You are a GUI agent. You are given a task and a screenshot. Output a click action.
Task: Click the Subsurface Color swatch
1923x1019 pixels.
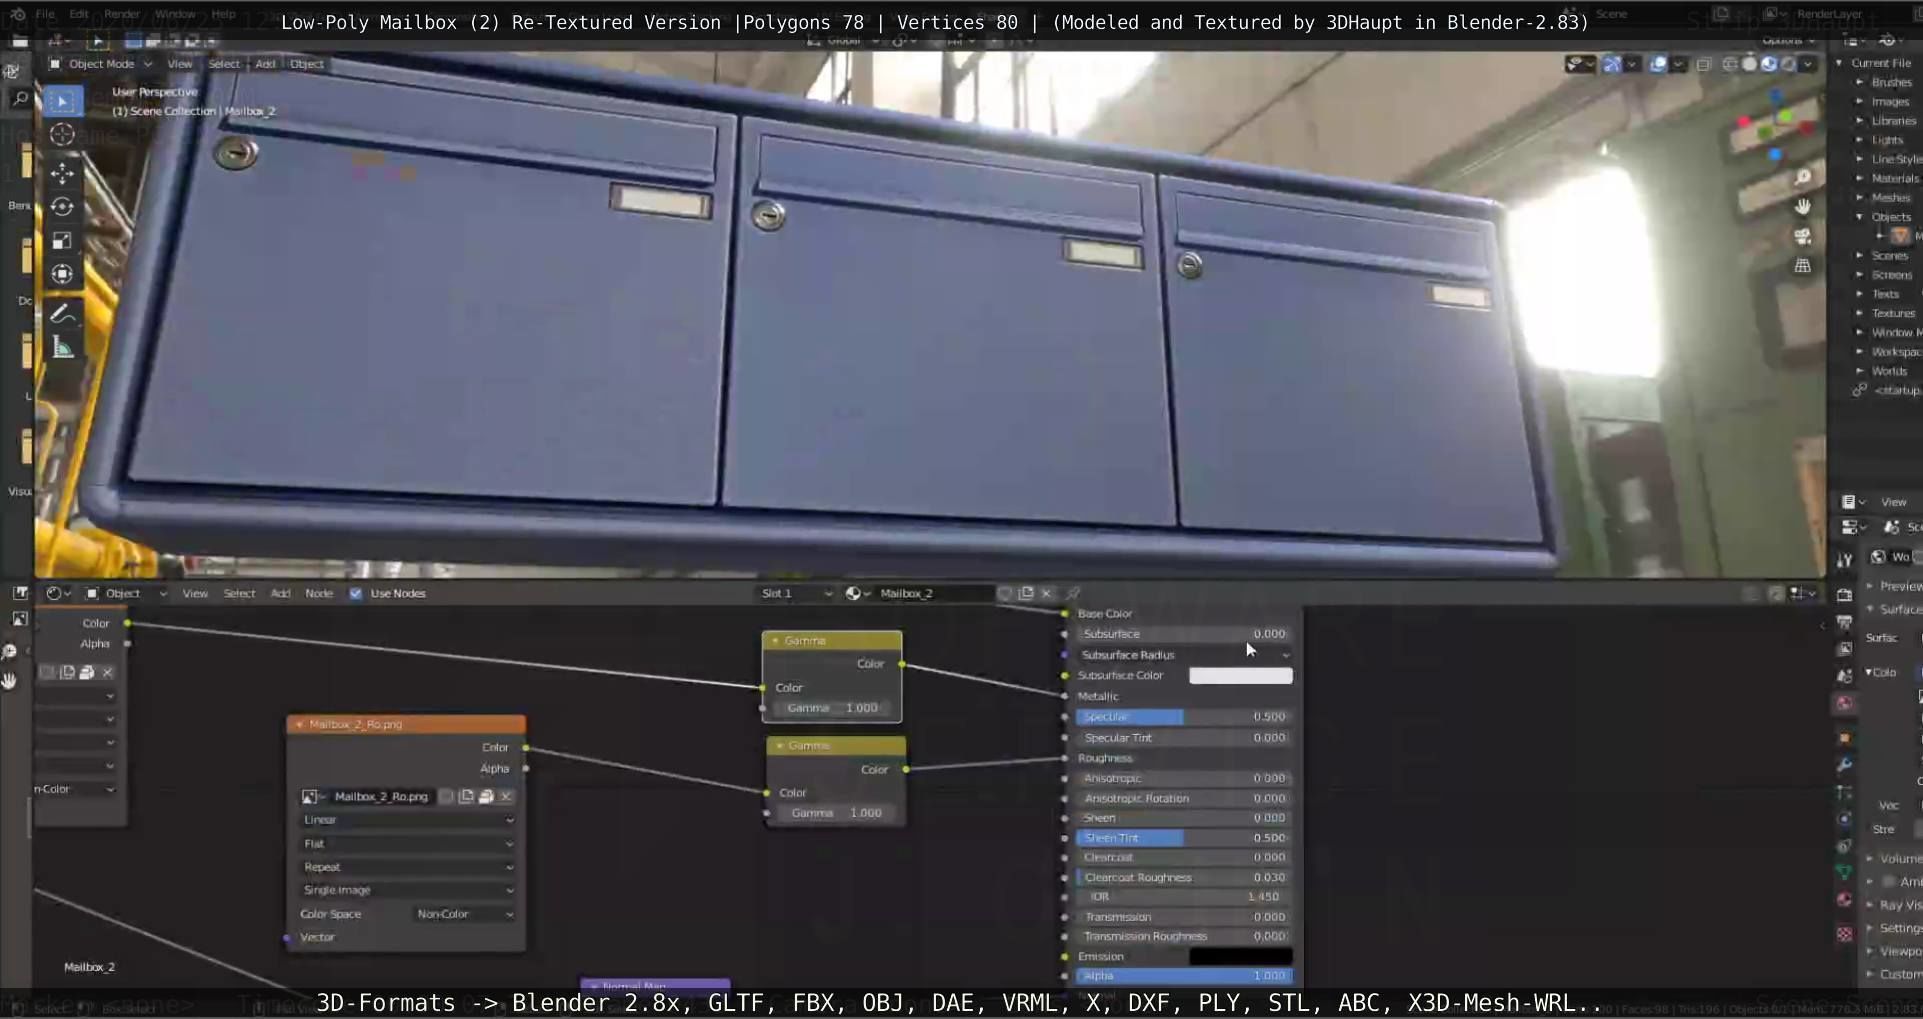point(1240,676)
